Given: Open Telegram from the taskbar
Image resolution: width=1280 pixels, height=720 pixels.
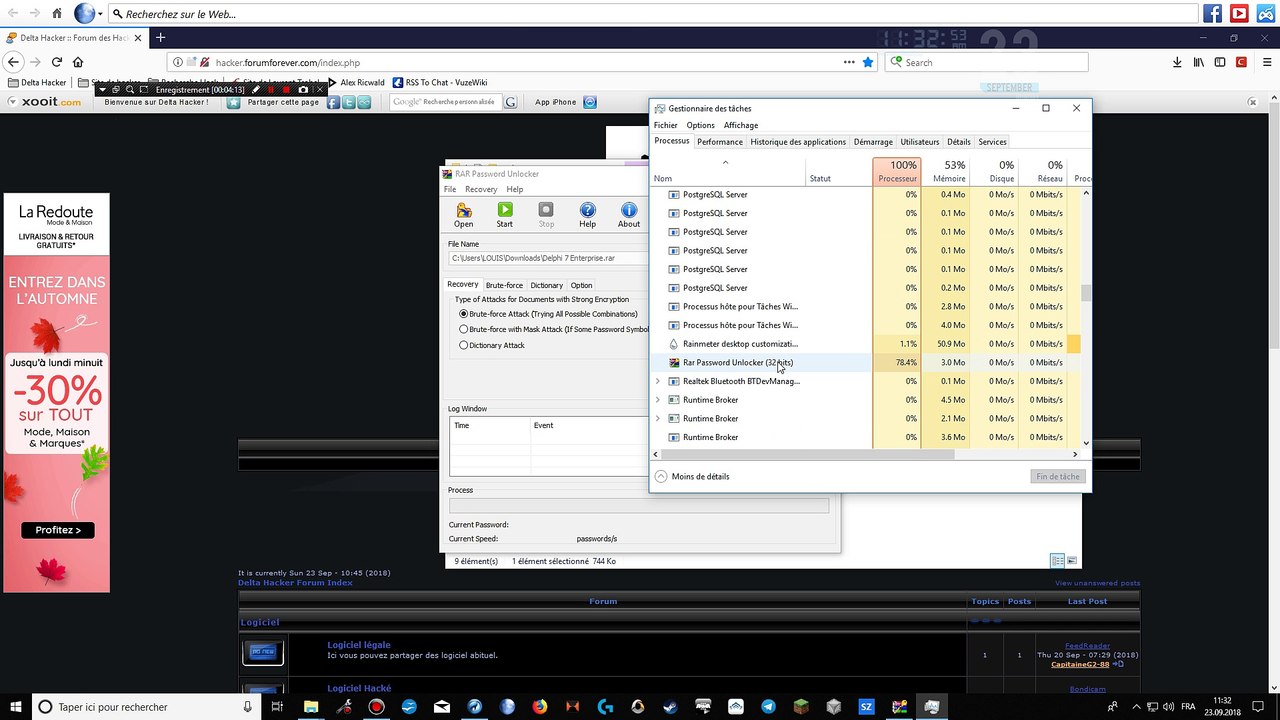Looking at the screenshot, I should click(769, 707).
